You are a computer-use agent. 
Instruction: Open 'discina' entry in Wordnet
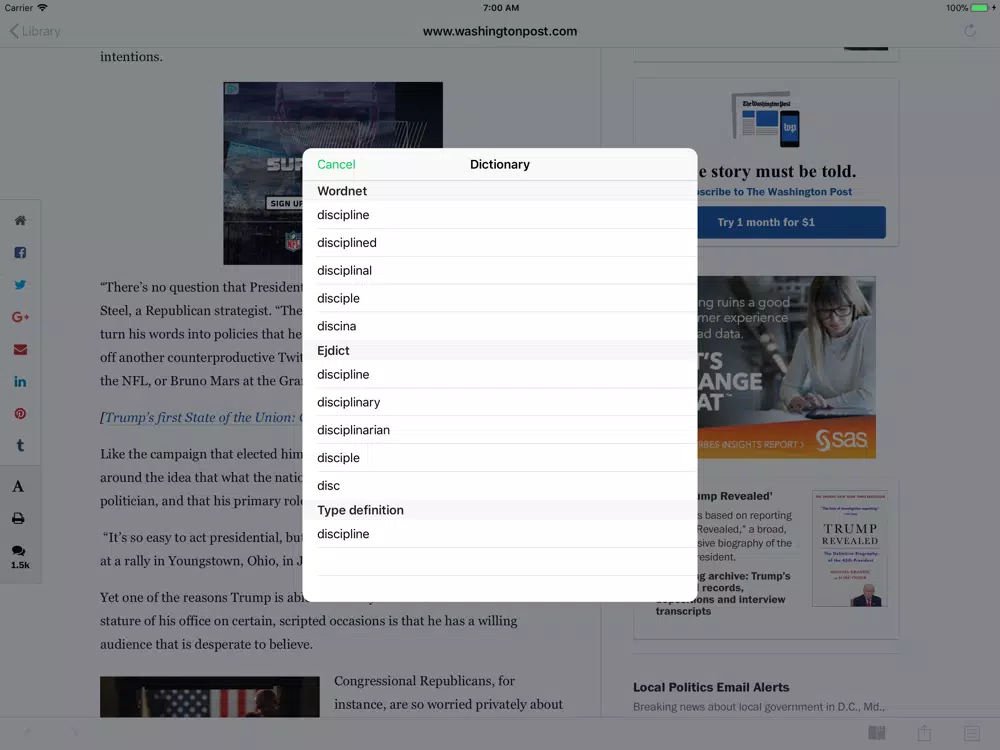499,326
